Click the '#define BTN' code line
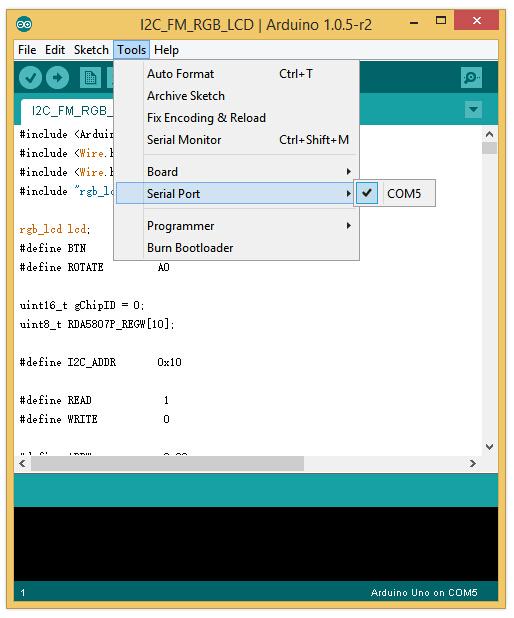 click(x=53, y=248)
